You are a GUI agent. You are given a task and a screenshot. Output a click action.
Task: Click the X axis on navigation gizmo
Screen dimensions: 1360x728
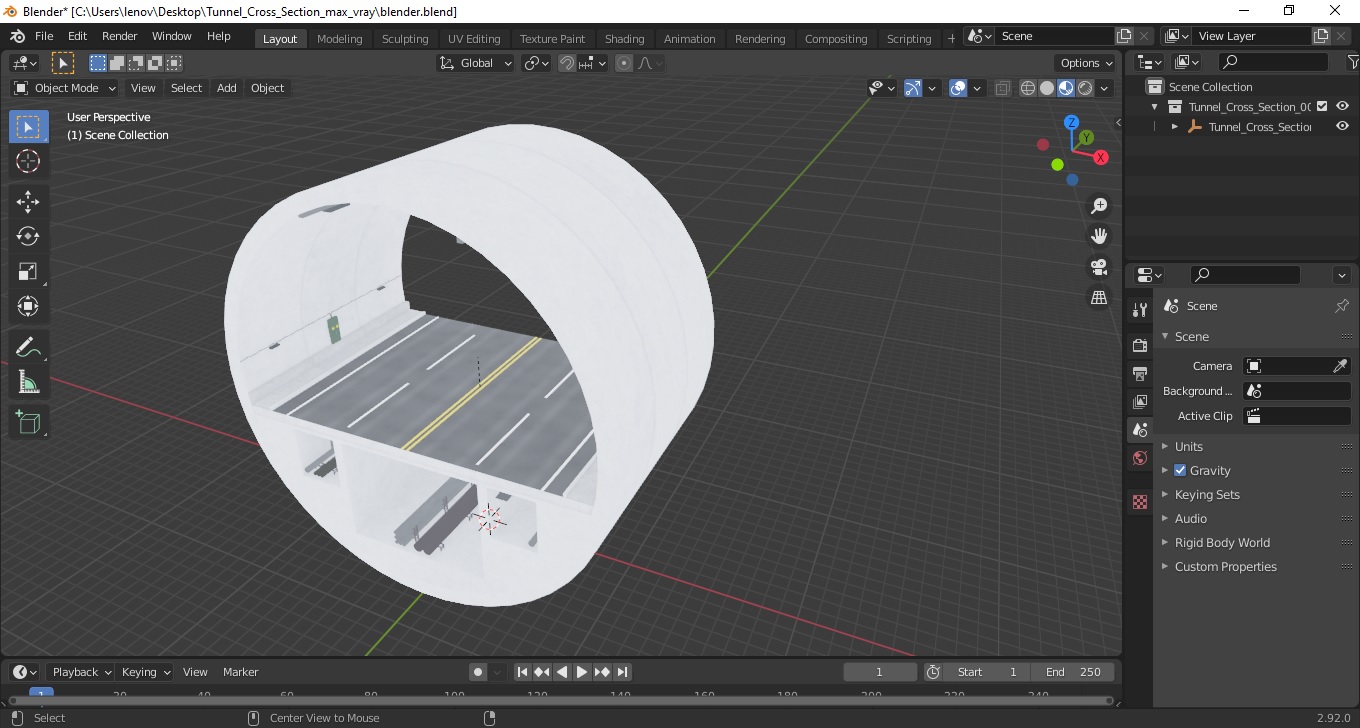pyautogui.click(x=1101, y=157)
